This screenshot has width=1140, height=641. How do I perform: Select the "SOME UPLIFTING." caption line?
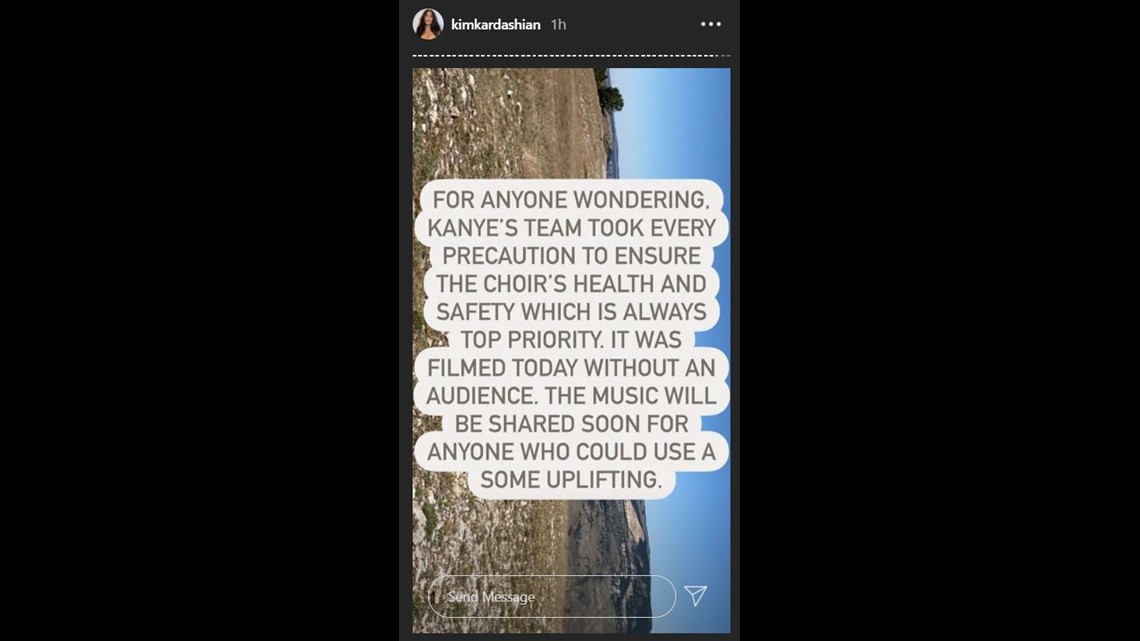click(x=571, y=480)
